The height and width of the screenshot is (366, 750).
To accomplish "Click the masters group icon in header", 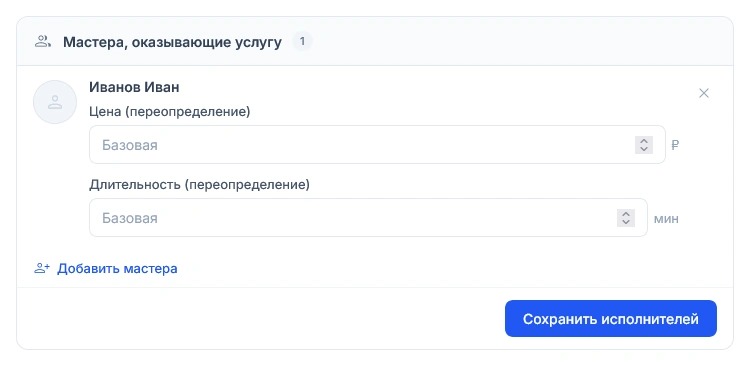I will pyautogui.click(x=43, y=42).
